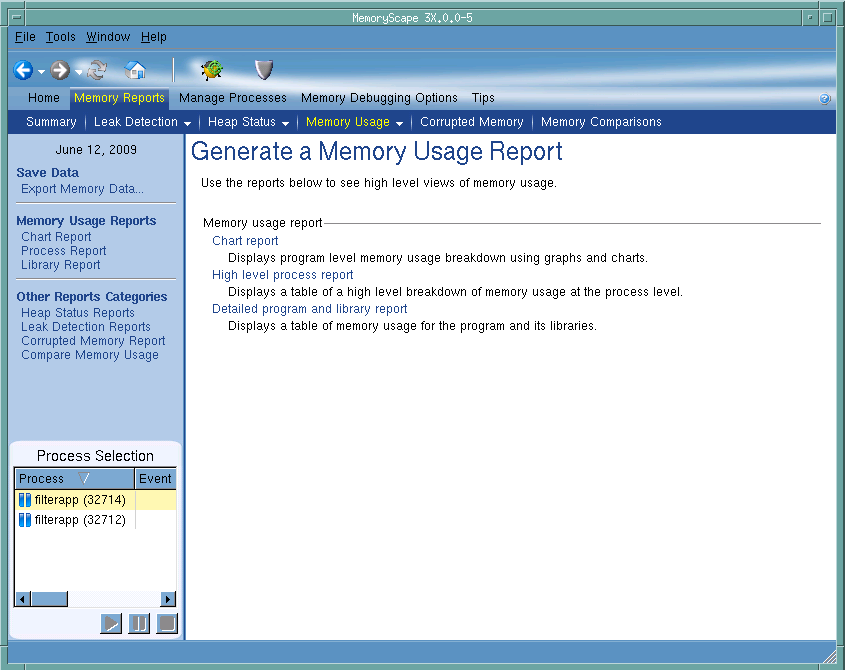
Task: Open the Back history dropdown arrow
Action: tap(41, 72)
